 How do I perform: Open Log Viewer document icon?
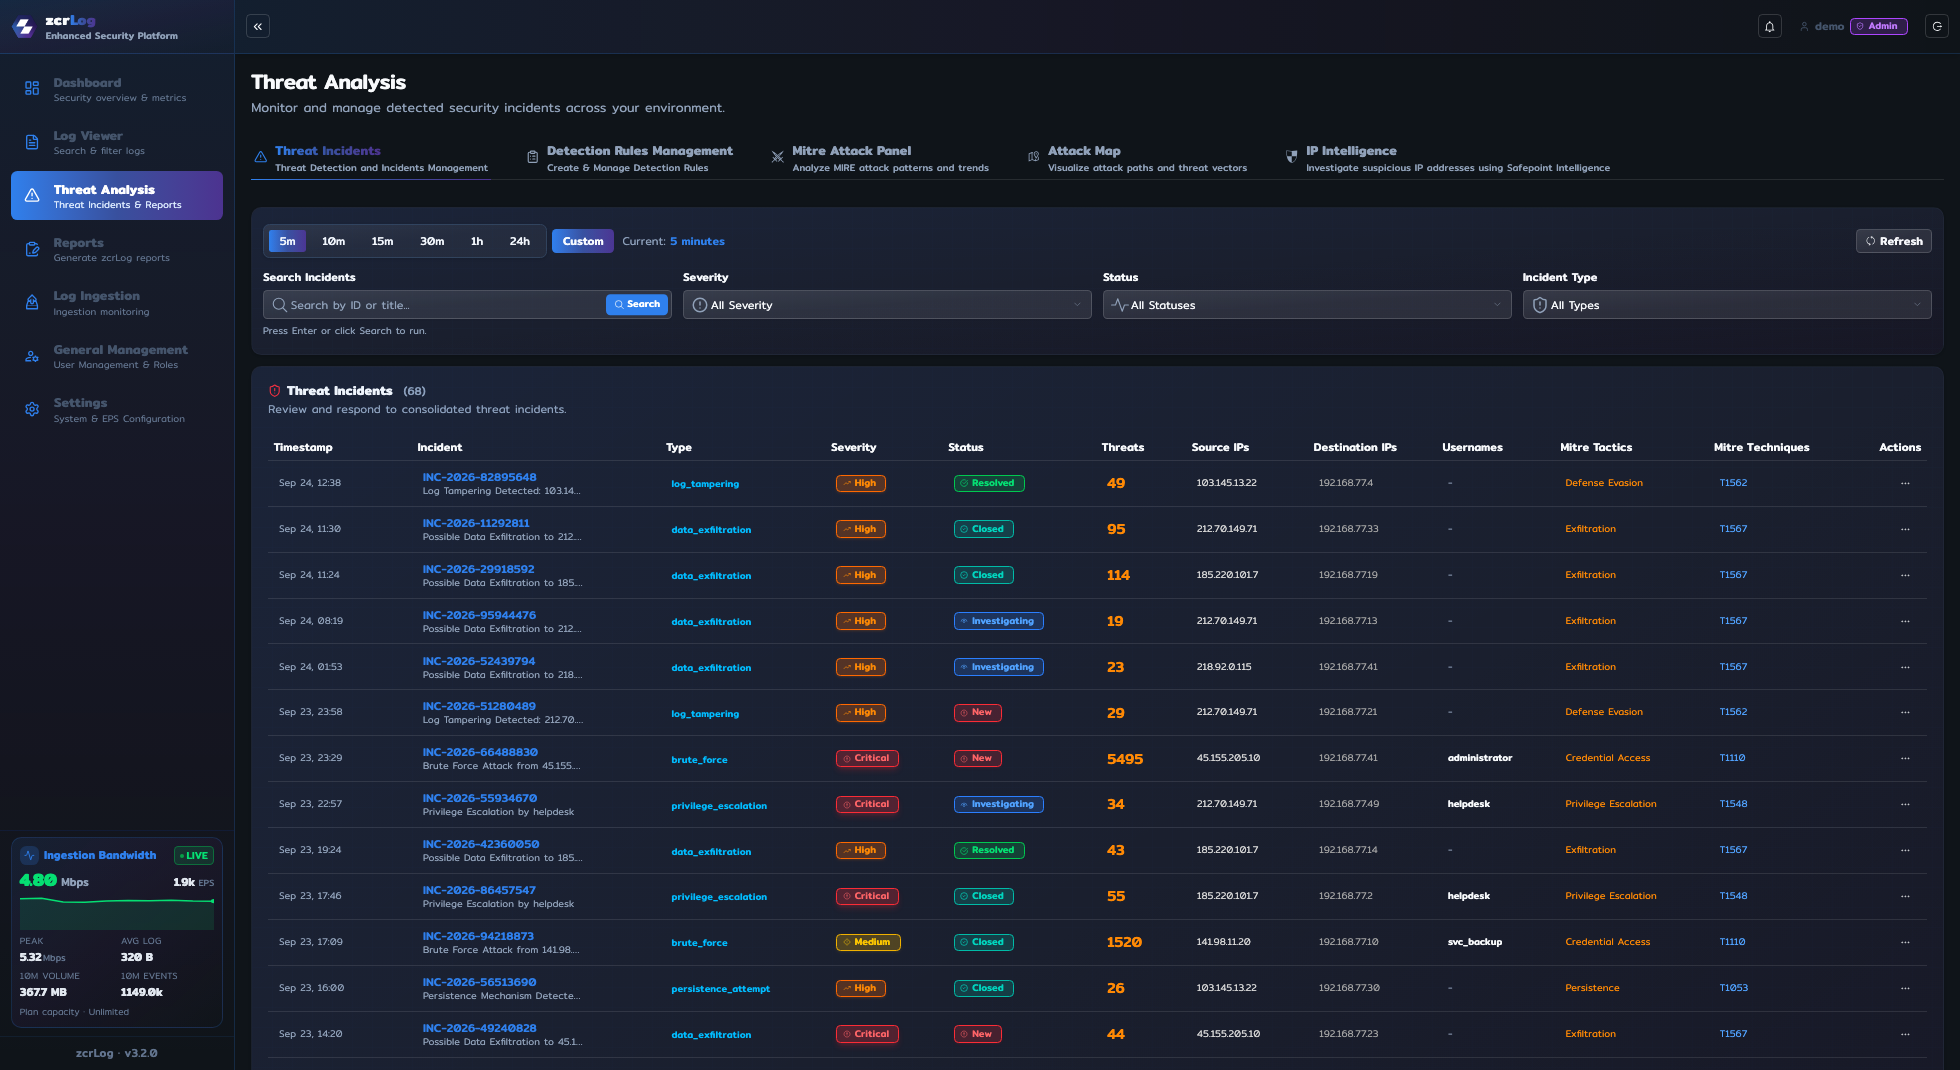click(32, 142)
